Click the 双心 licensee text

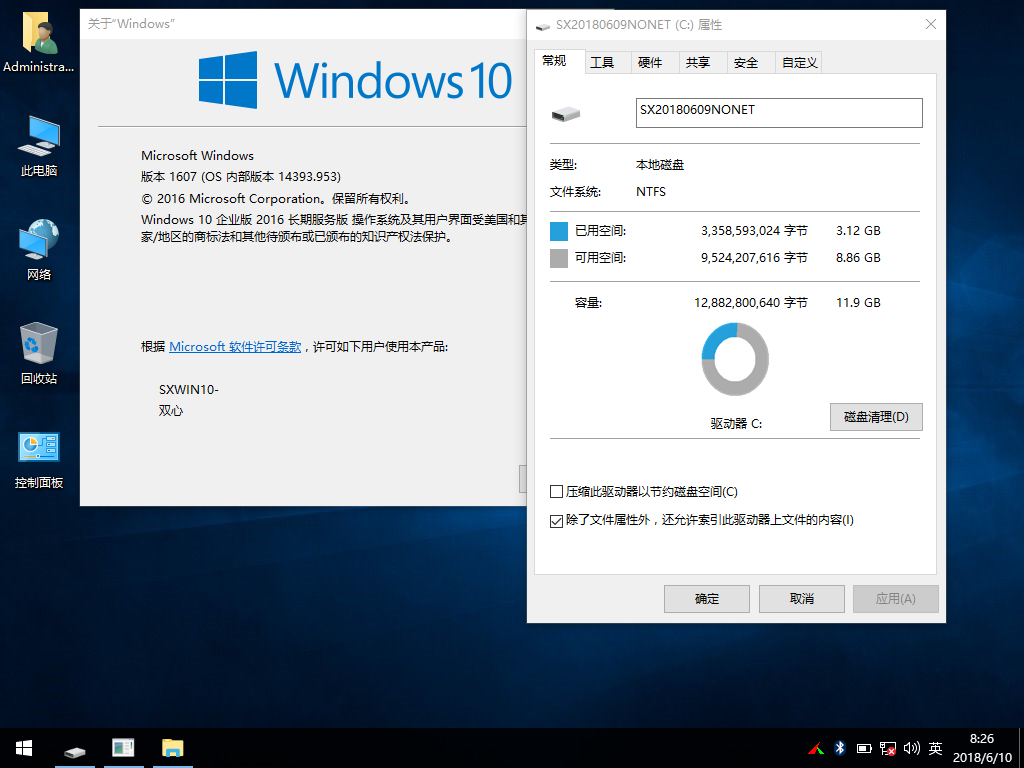[170, 411]
